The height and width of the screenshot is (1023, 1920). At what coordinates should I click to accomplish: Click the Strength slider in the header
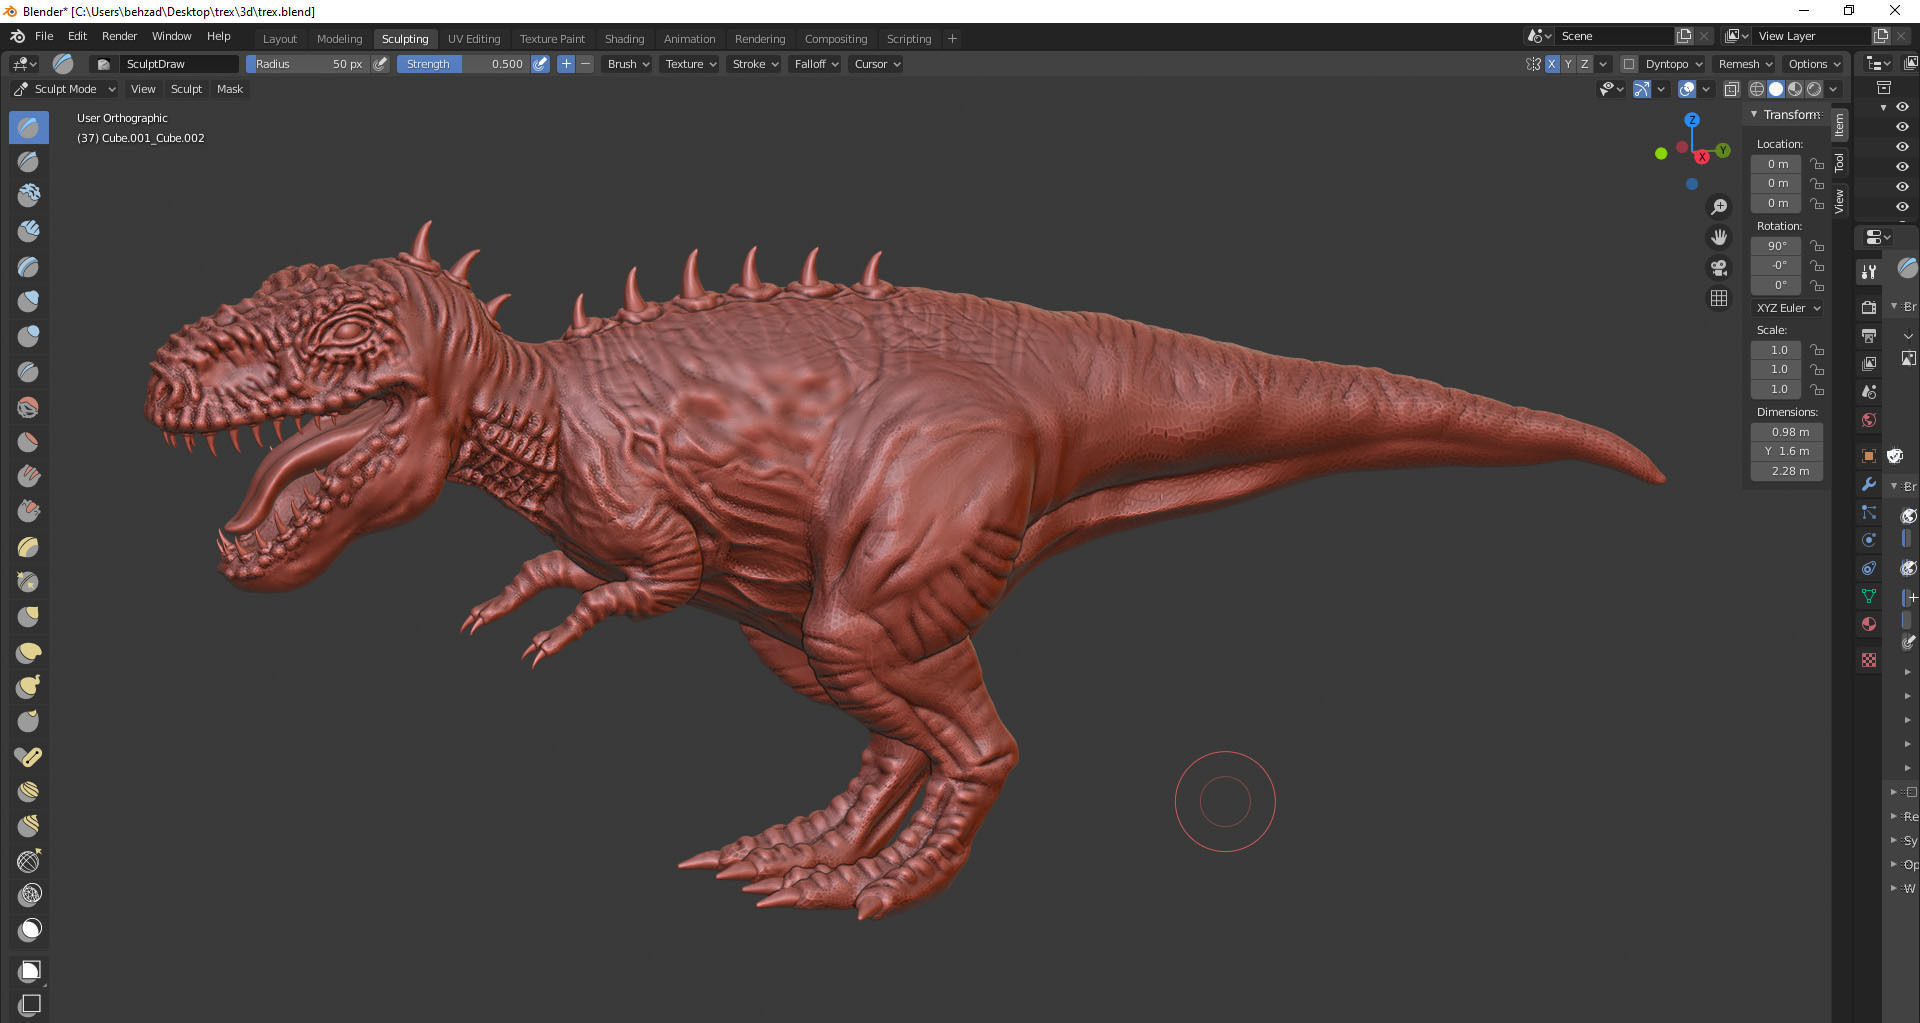[463, 64]
